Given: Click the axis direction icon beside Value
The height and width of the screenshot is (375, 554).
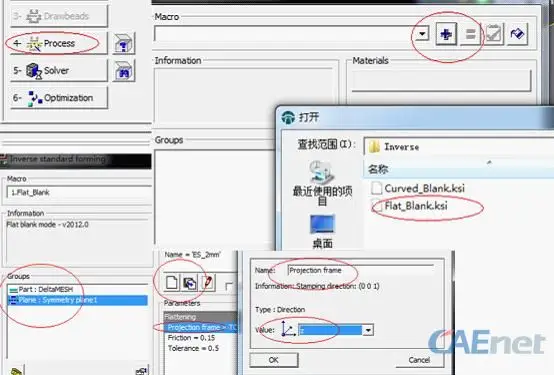Looking at the screenshot, I should (288, 329).
